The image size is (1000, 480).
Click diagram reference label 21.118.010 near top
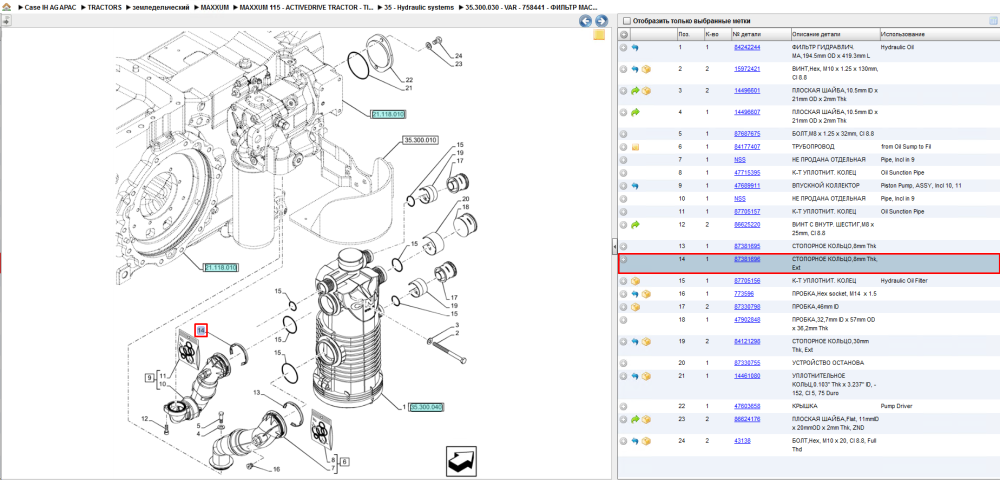[x=388, y=114]
